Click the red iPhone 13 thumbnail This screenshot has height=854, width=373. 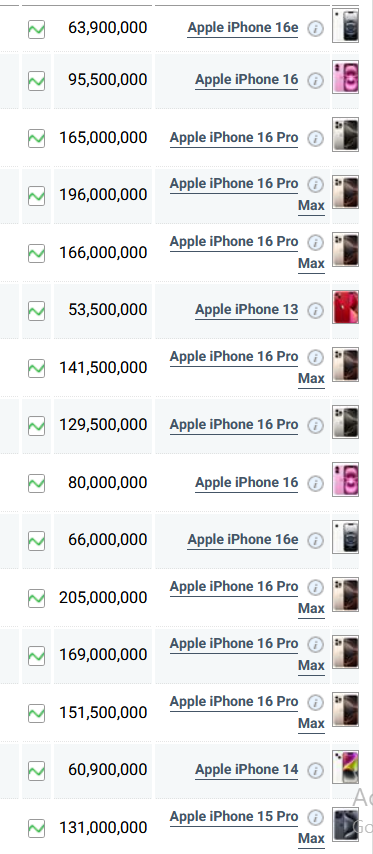click(346, 307)
